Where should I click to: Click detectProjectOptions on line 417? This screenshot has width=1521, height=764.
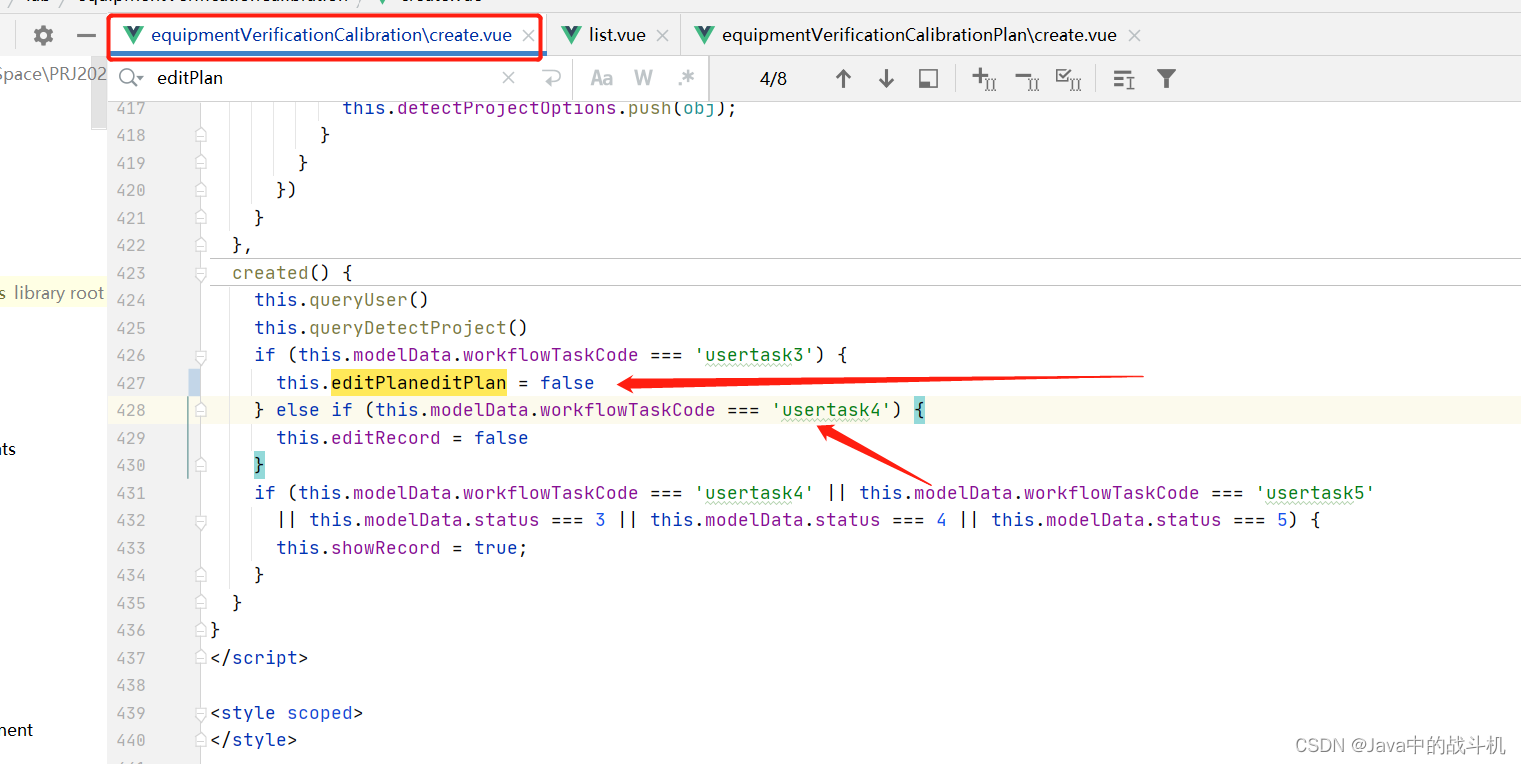coord(506,108)
